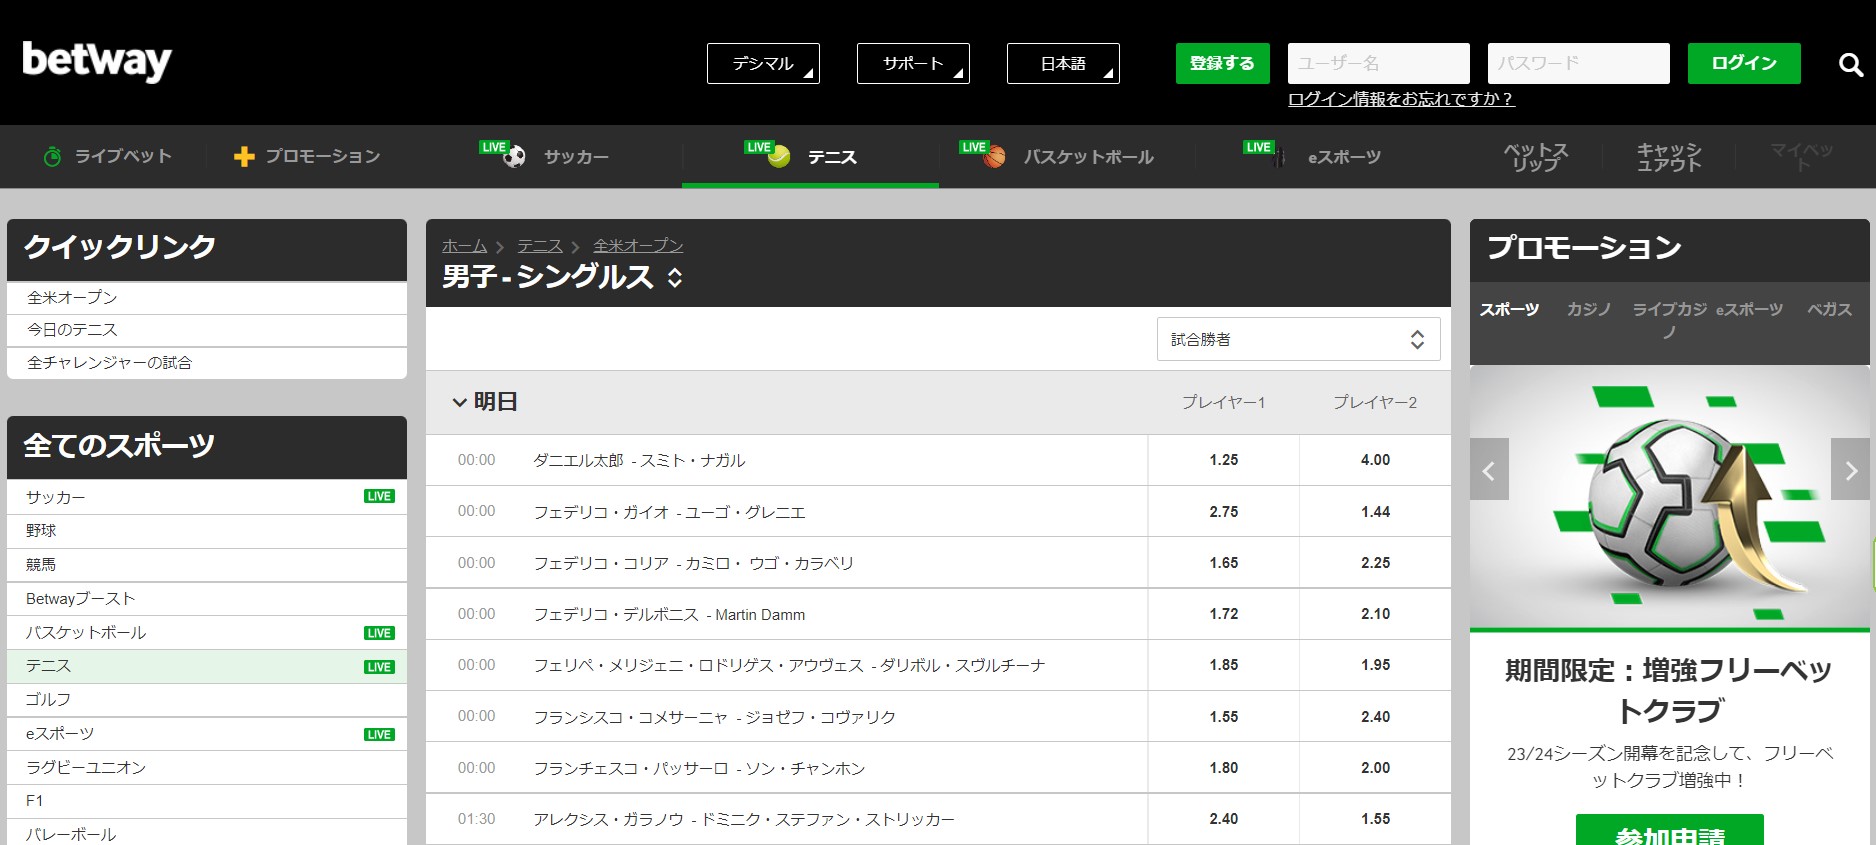The height and width of the screenshot is (845, 1876).
Task: Select odds 2.40 for ジョゼフ・コヴァリク
Action: 1375,717
